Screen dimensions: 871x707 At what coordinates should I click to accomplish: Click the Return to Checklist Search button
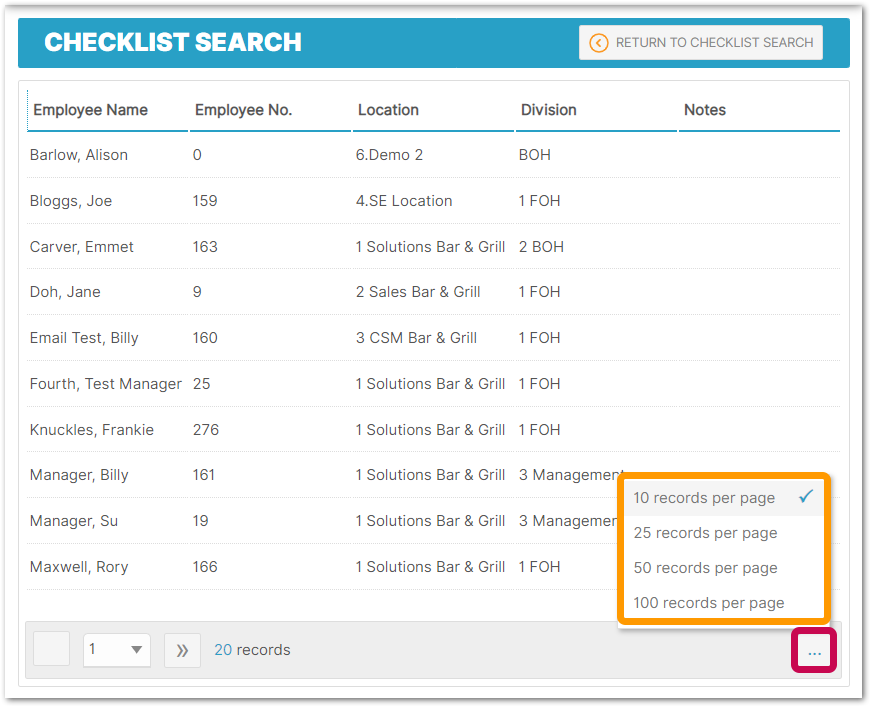pyautogui.click(x=700, y=43)
